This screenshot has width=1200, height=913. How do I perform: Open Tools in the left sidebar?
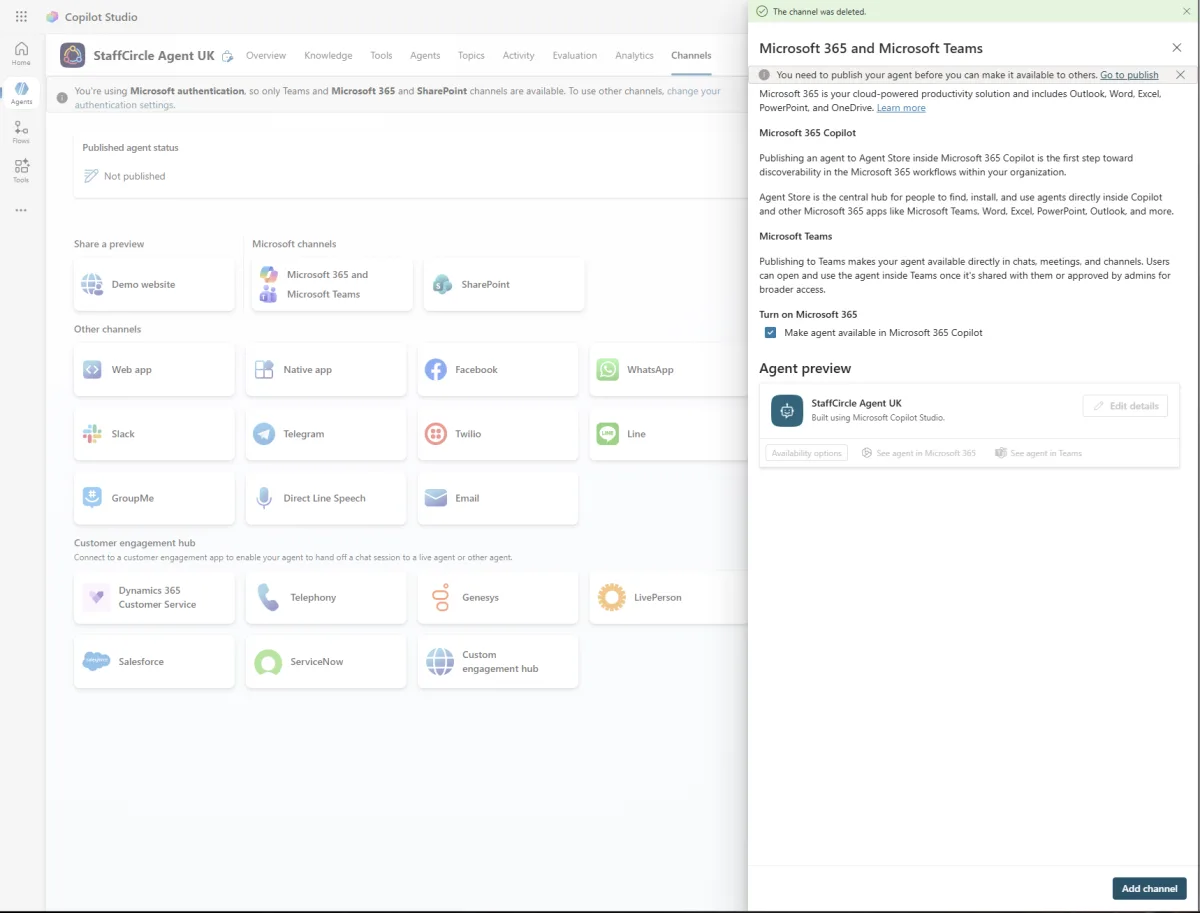(21, 171)
